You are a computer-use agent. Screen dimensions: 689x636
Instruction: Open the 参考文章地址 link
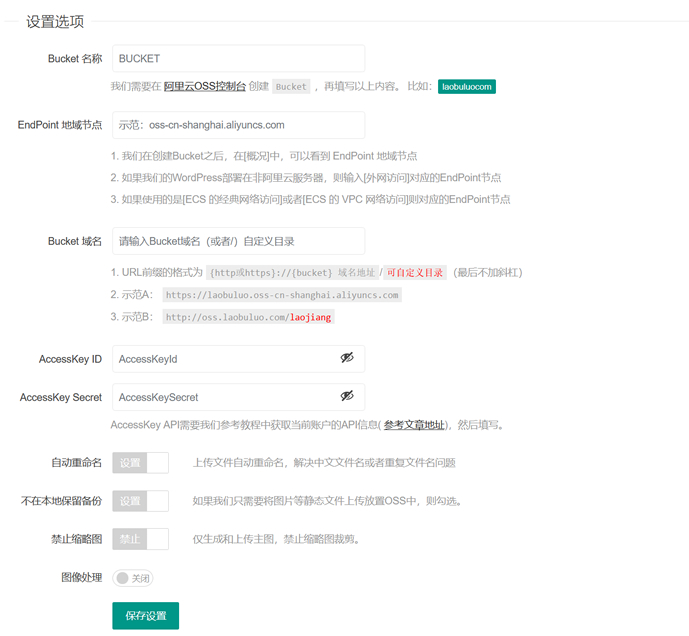click(x=414, y=425)
